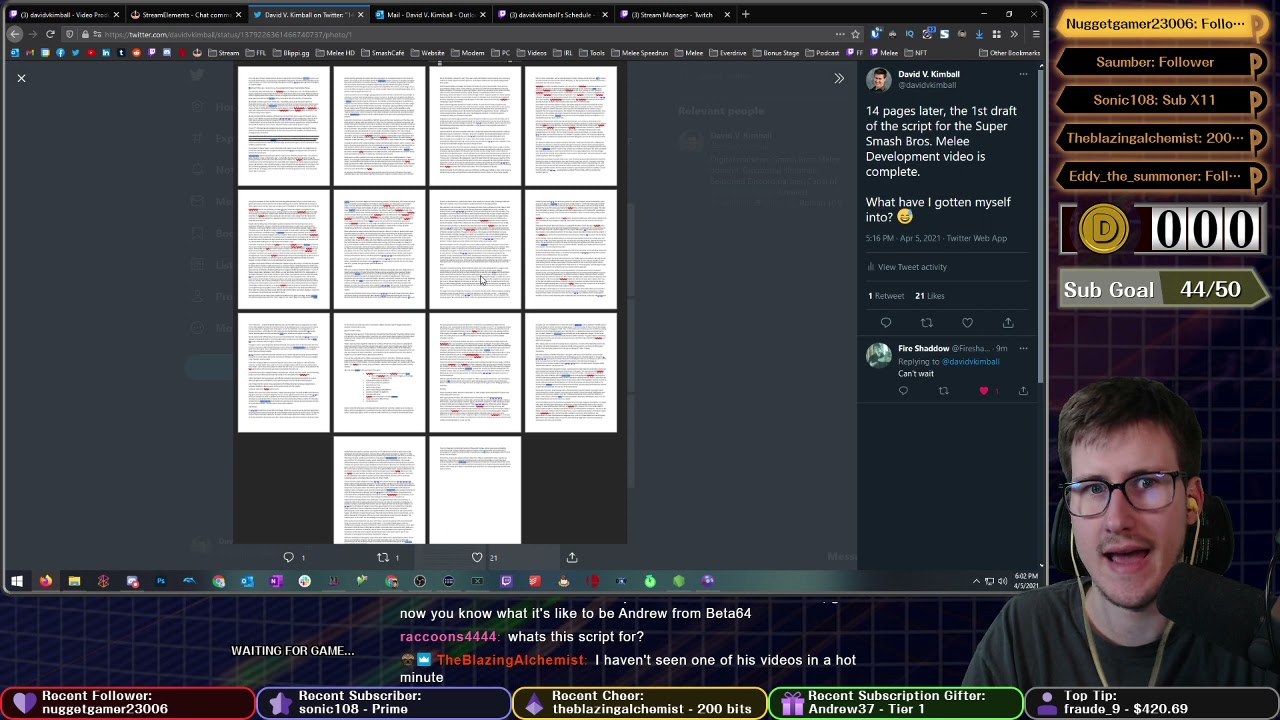Screen dimensions: 1280x720
Task: Like the tweet using the sidebar heart icon
Action: 967,323
